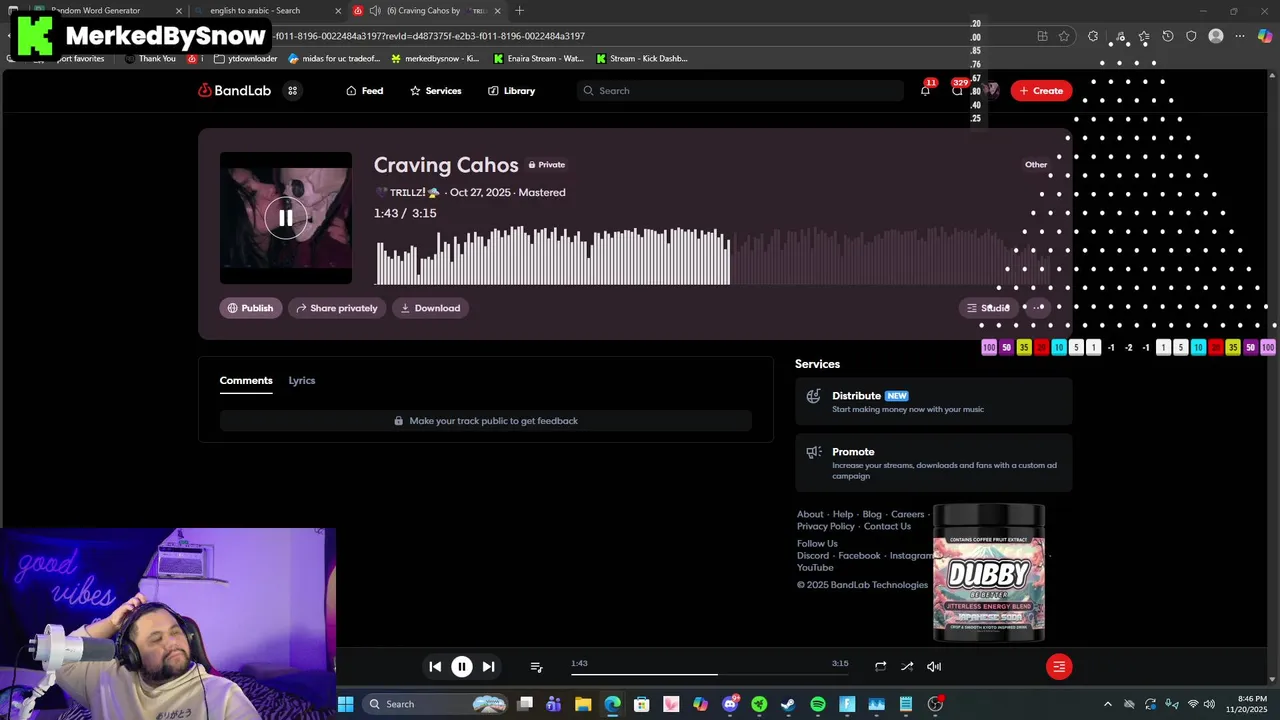
Task: Open File Explorer from the taskbar
Action: coord(583,704)
